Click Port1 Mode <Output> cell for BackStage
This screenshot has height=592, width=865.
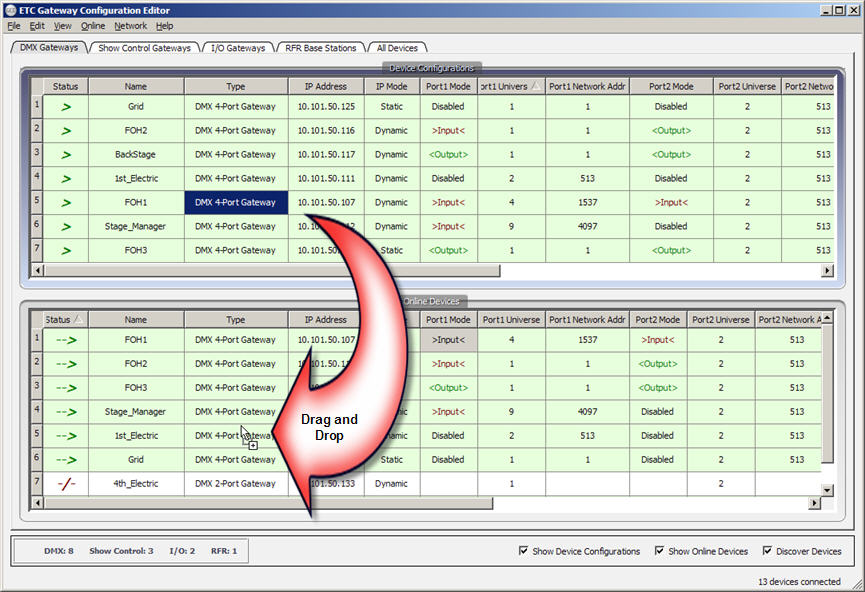tap(448, 154)
